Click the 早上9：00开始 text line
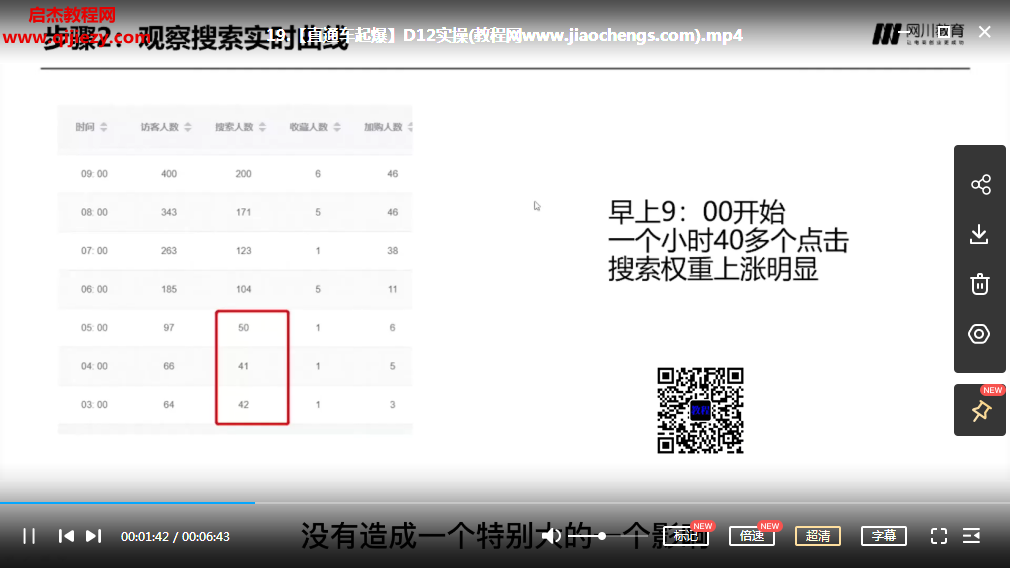The image size is (1010, 568). point(696,212)
